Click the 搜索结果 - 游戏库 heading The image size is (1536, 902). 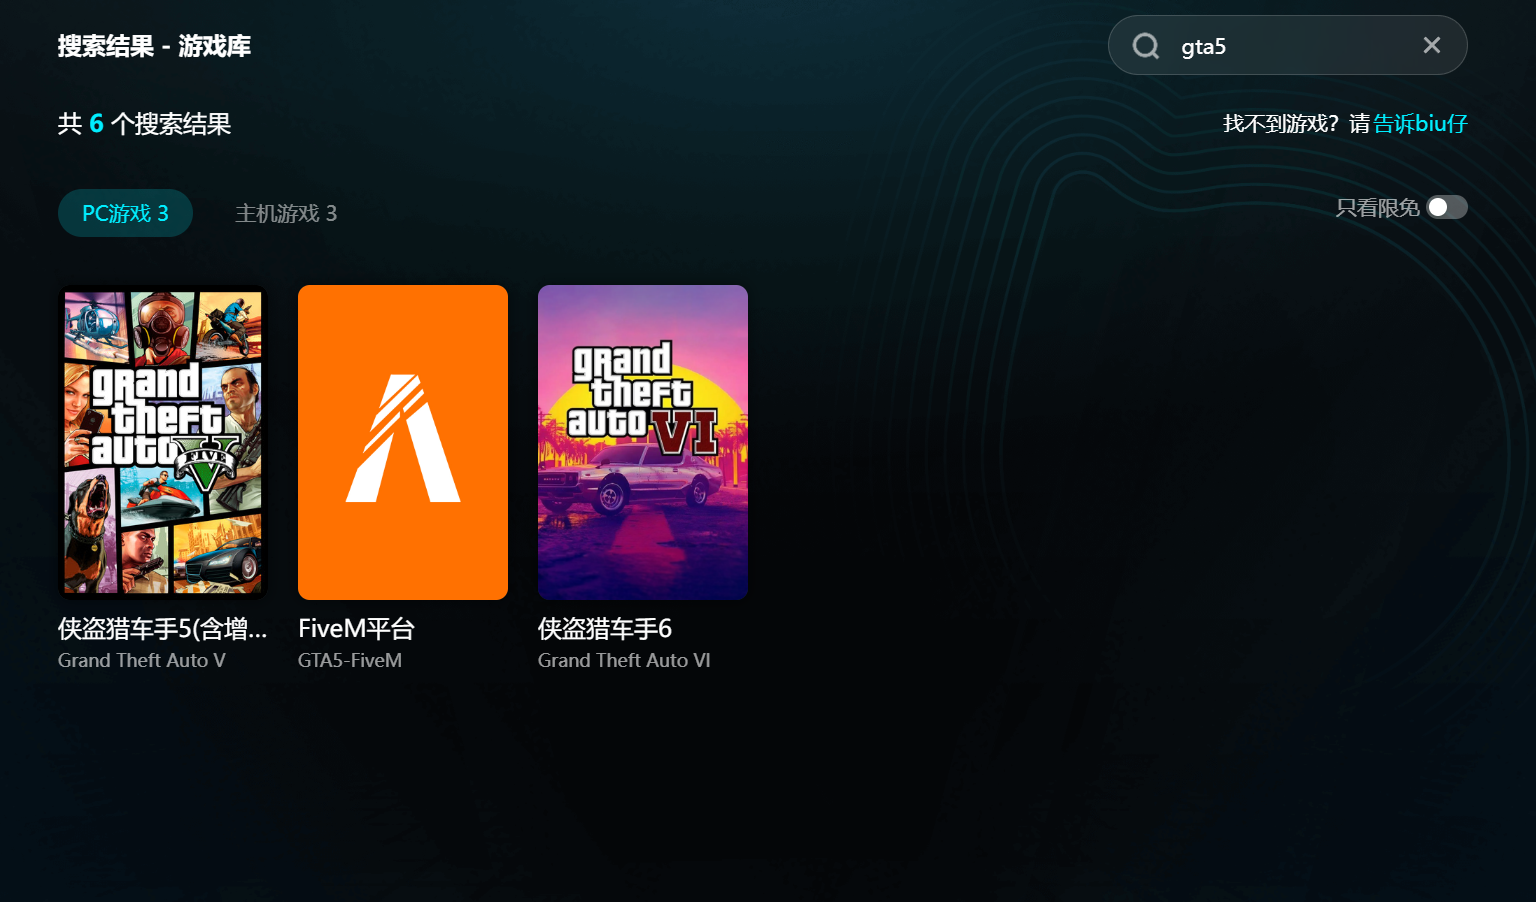(154, 46)
